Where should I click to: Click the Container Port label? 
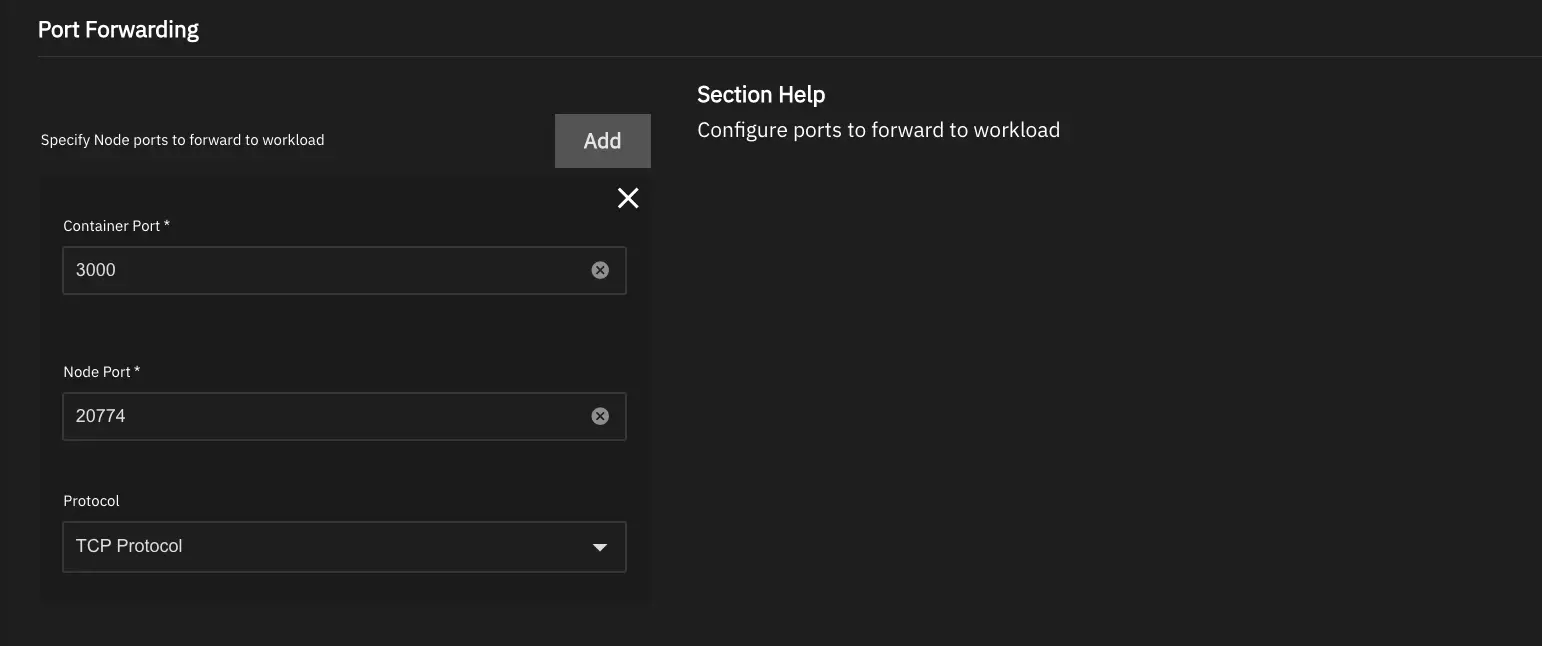[x=116, y=225]
